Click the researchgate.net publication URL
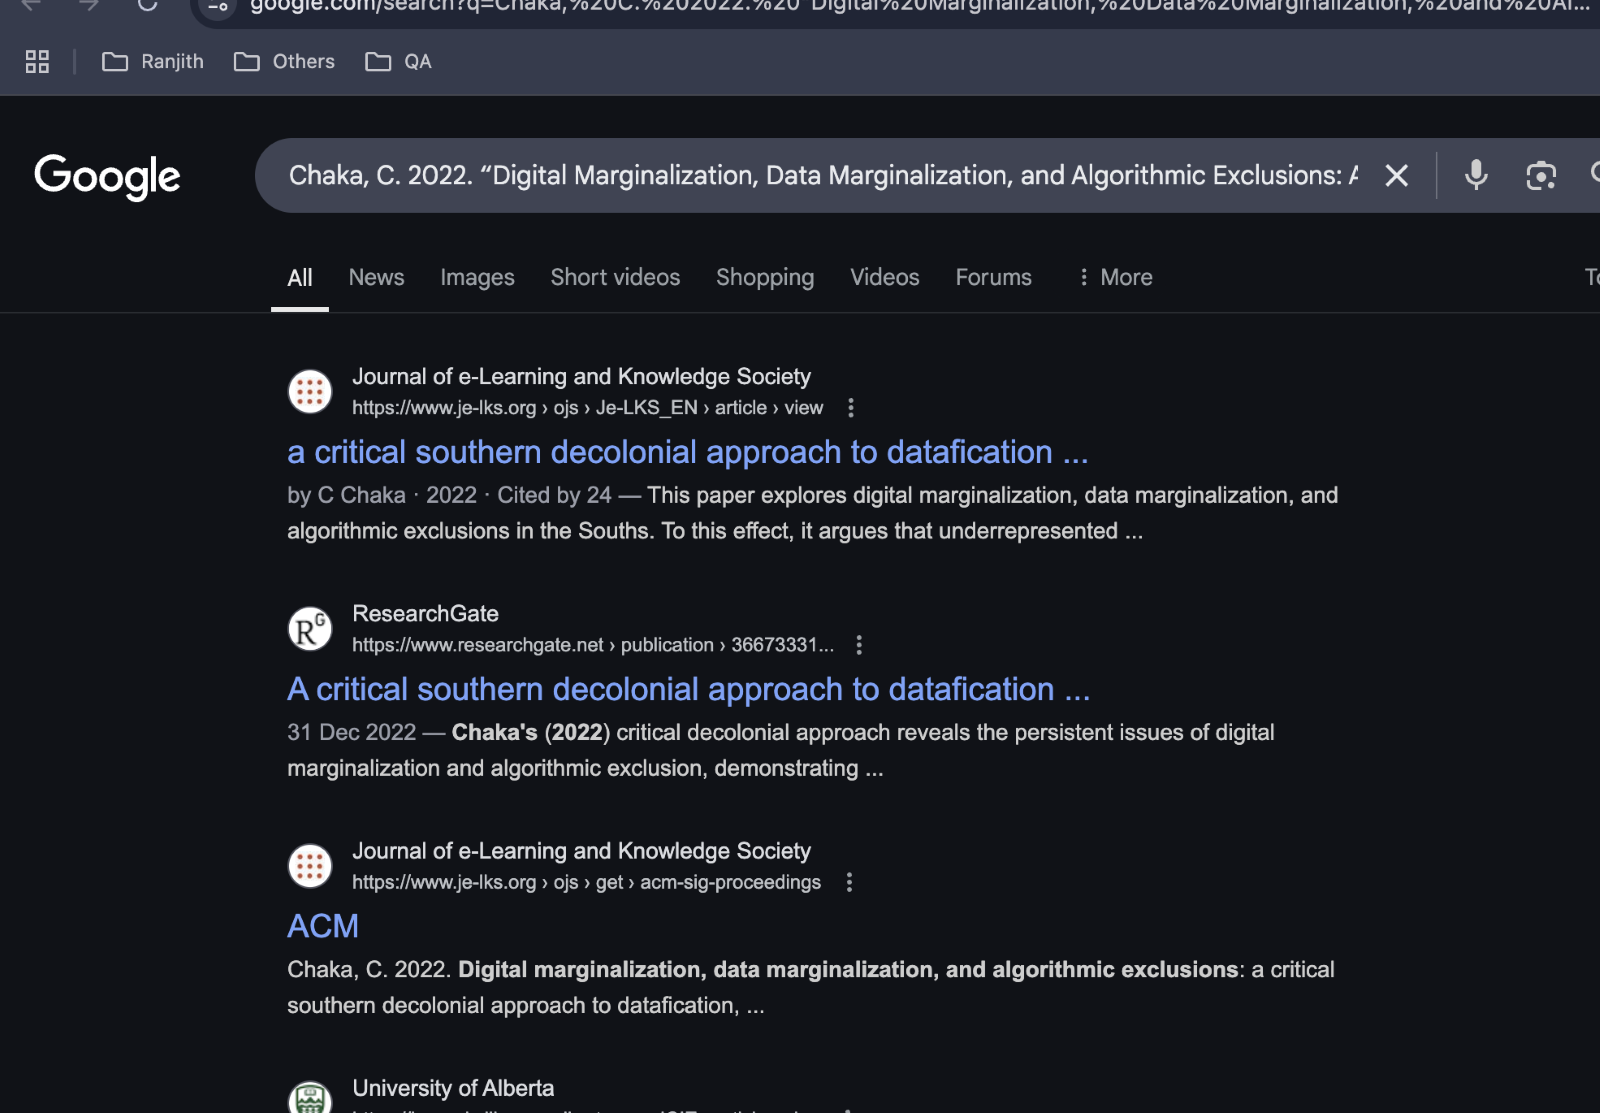 [593, 645]
